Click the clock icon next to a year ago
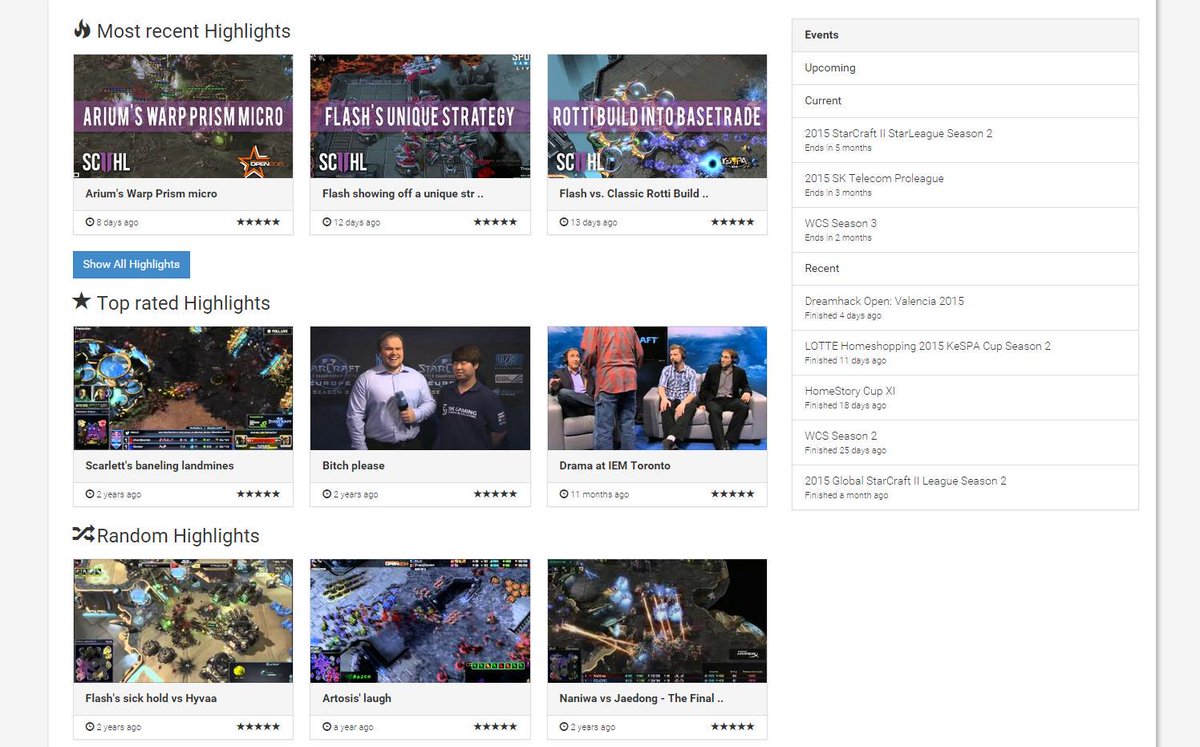 [327, 727]
